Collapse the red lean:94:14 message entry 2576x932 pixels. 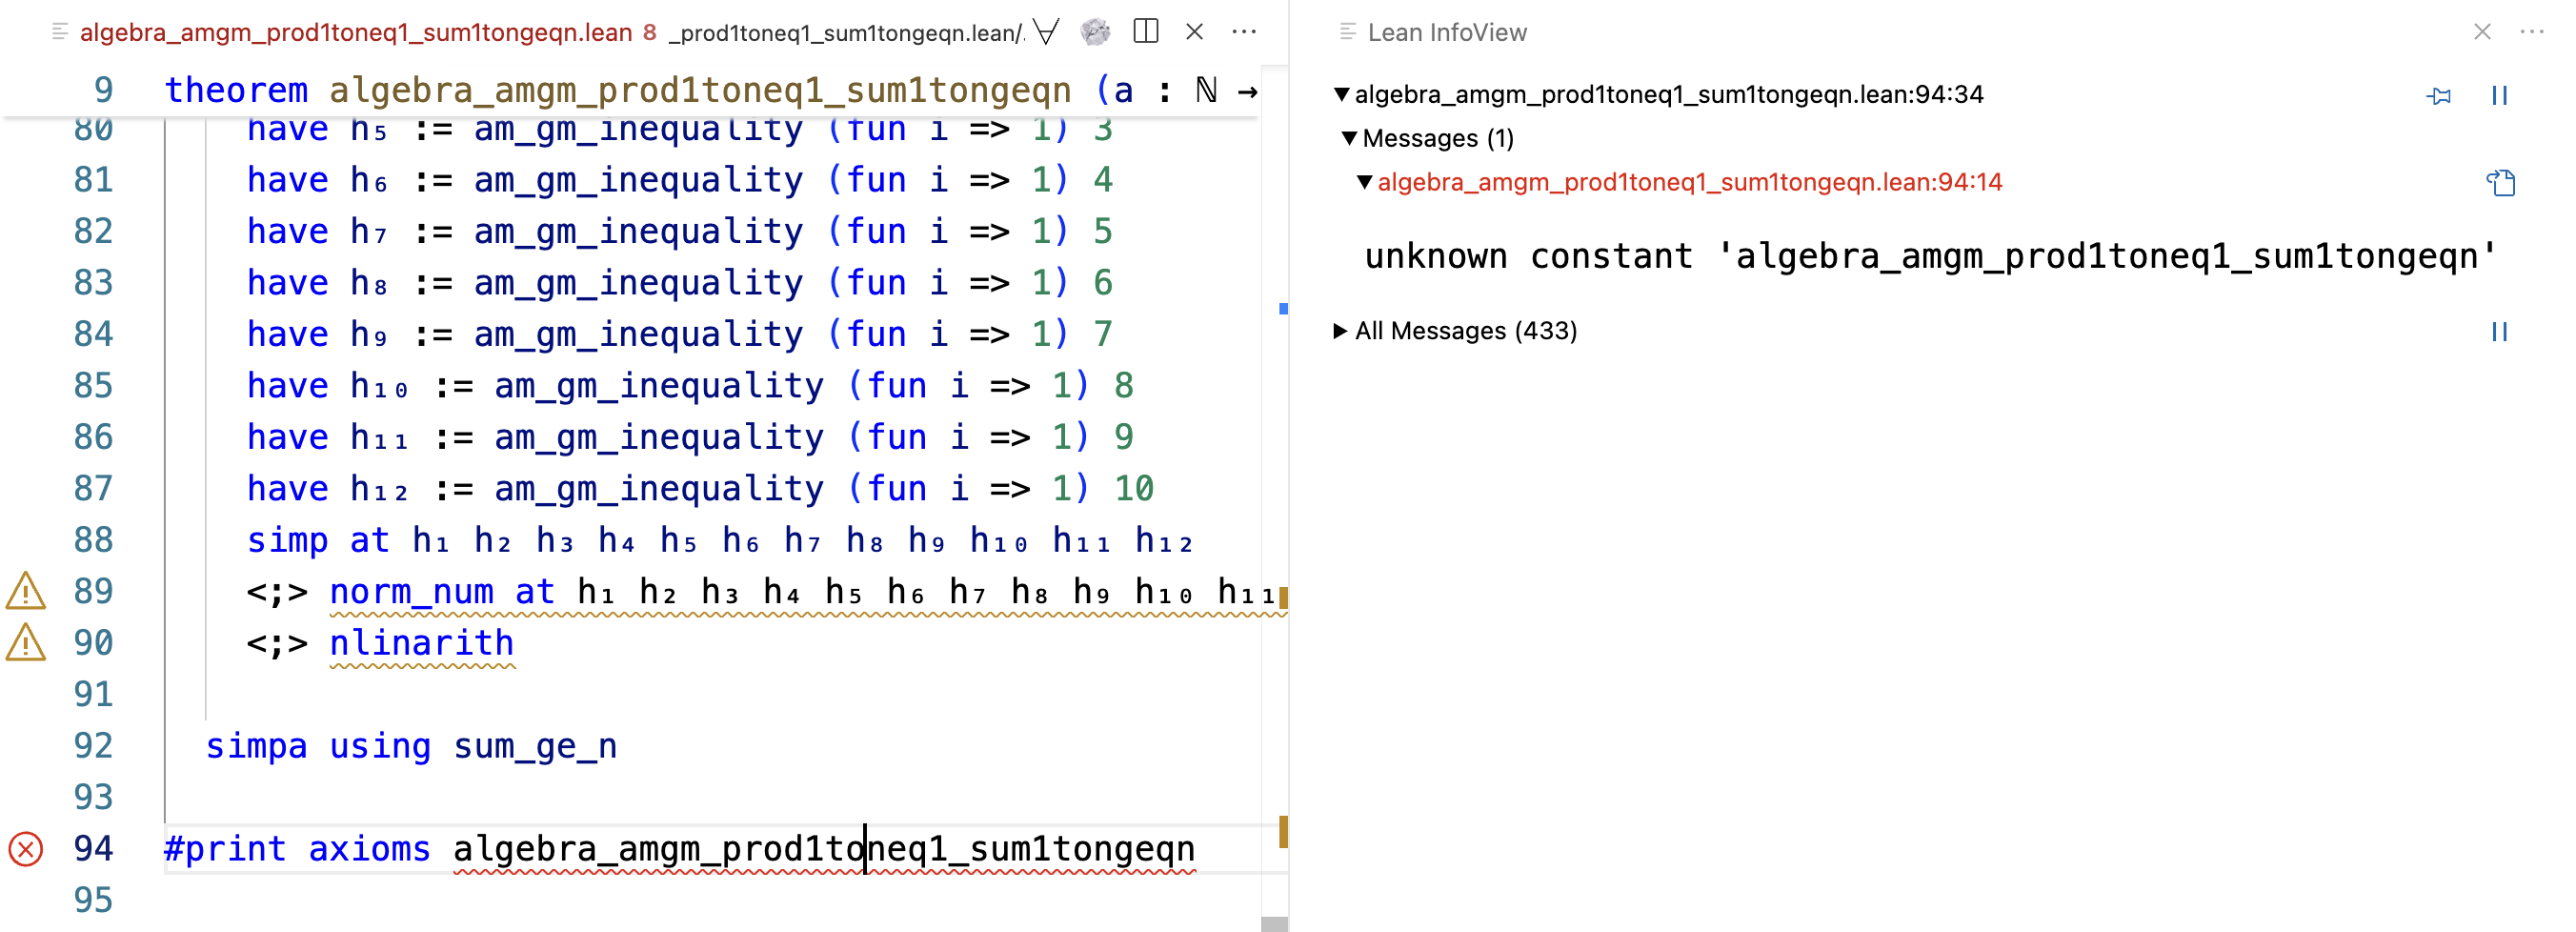pyautogui.click(x=1364, y=183)
